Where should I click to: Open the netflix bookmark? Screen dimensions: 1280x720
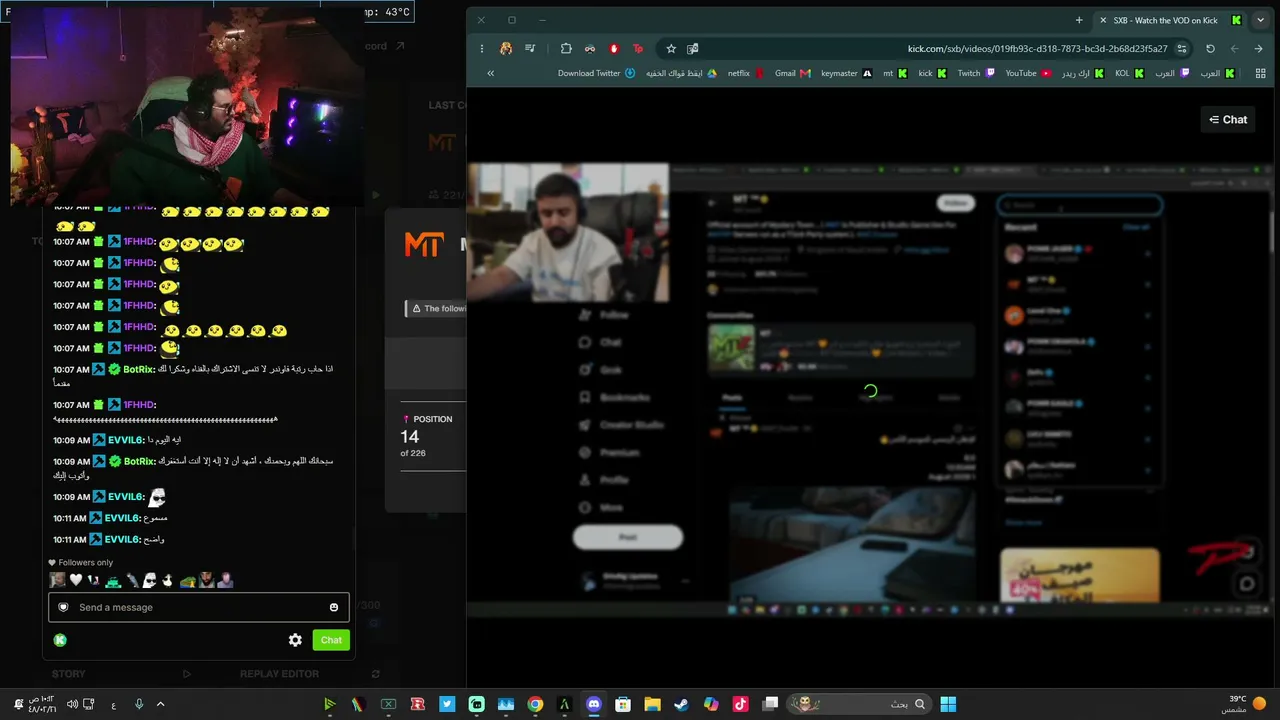(745, 73)
